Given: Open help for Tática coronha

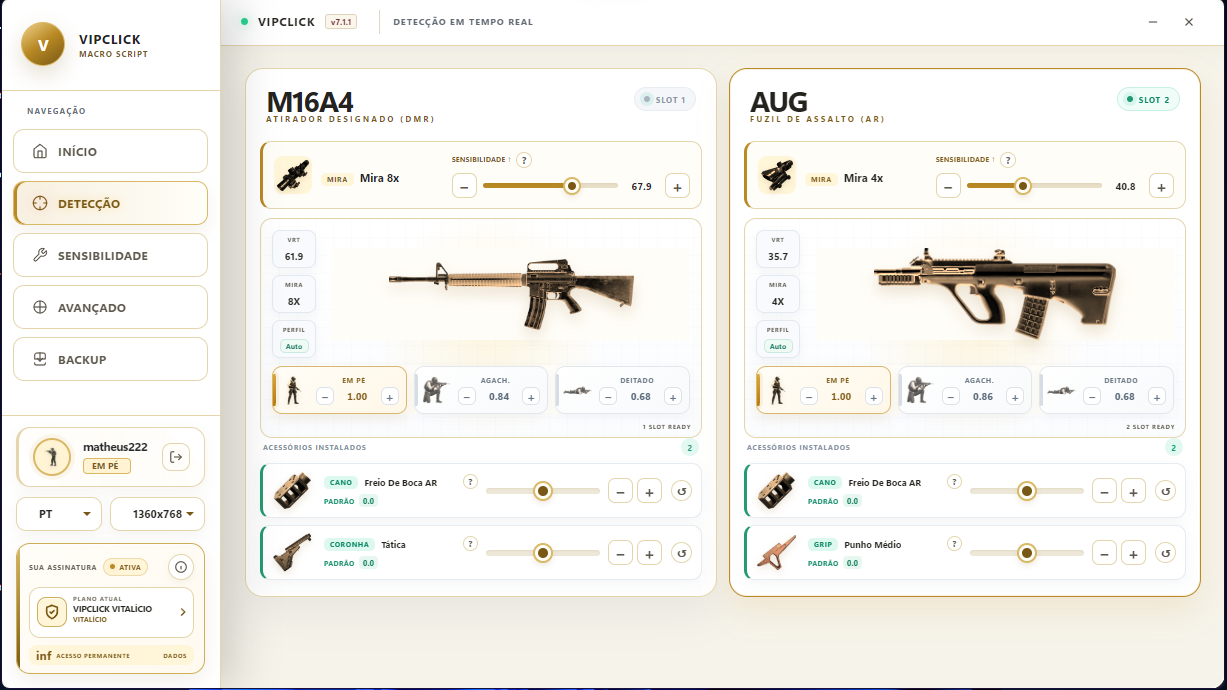Looking at the screenshot, I should [470, 544].
